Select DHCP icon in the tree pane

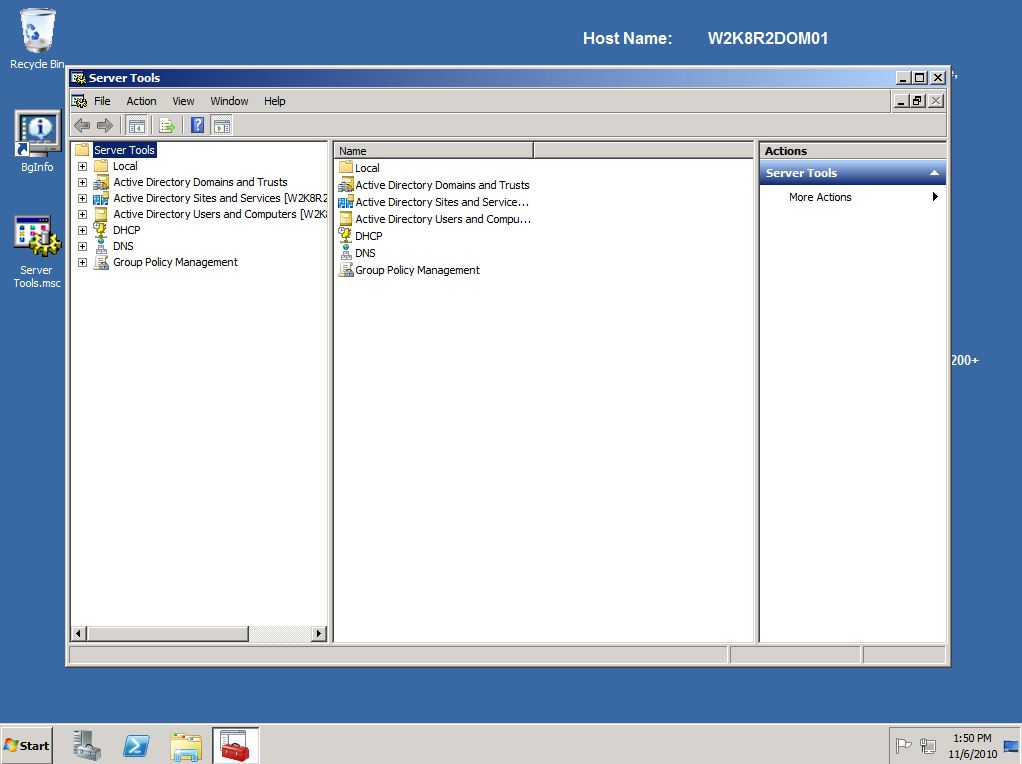pyautogui.click(x=101, y=230)
